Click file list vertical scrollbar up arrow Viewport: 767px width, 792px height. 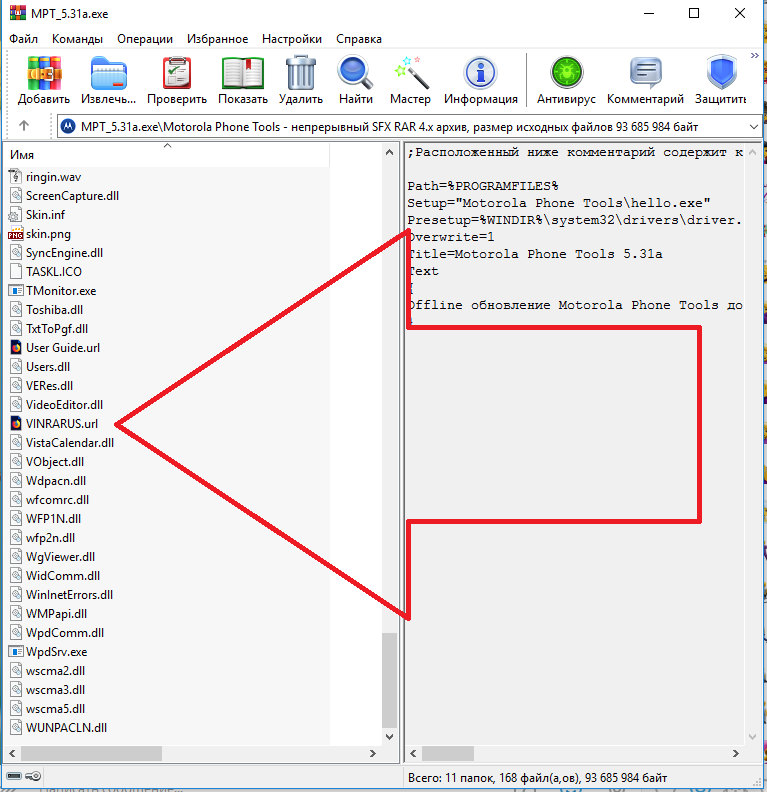(x=389, y=152)
